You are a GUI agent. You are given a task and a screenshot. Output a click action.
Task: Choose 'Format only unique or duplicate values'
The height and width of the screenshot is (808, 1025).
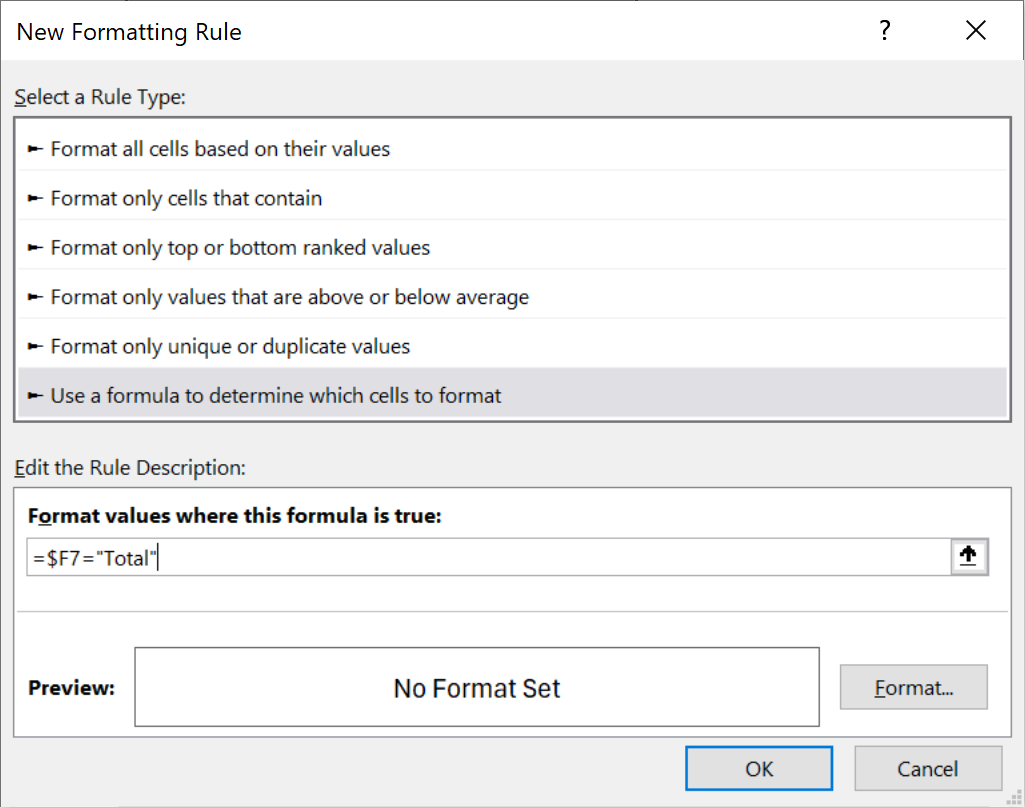click(230, 346)
